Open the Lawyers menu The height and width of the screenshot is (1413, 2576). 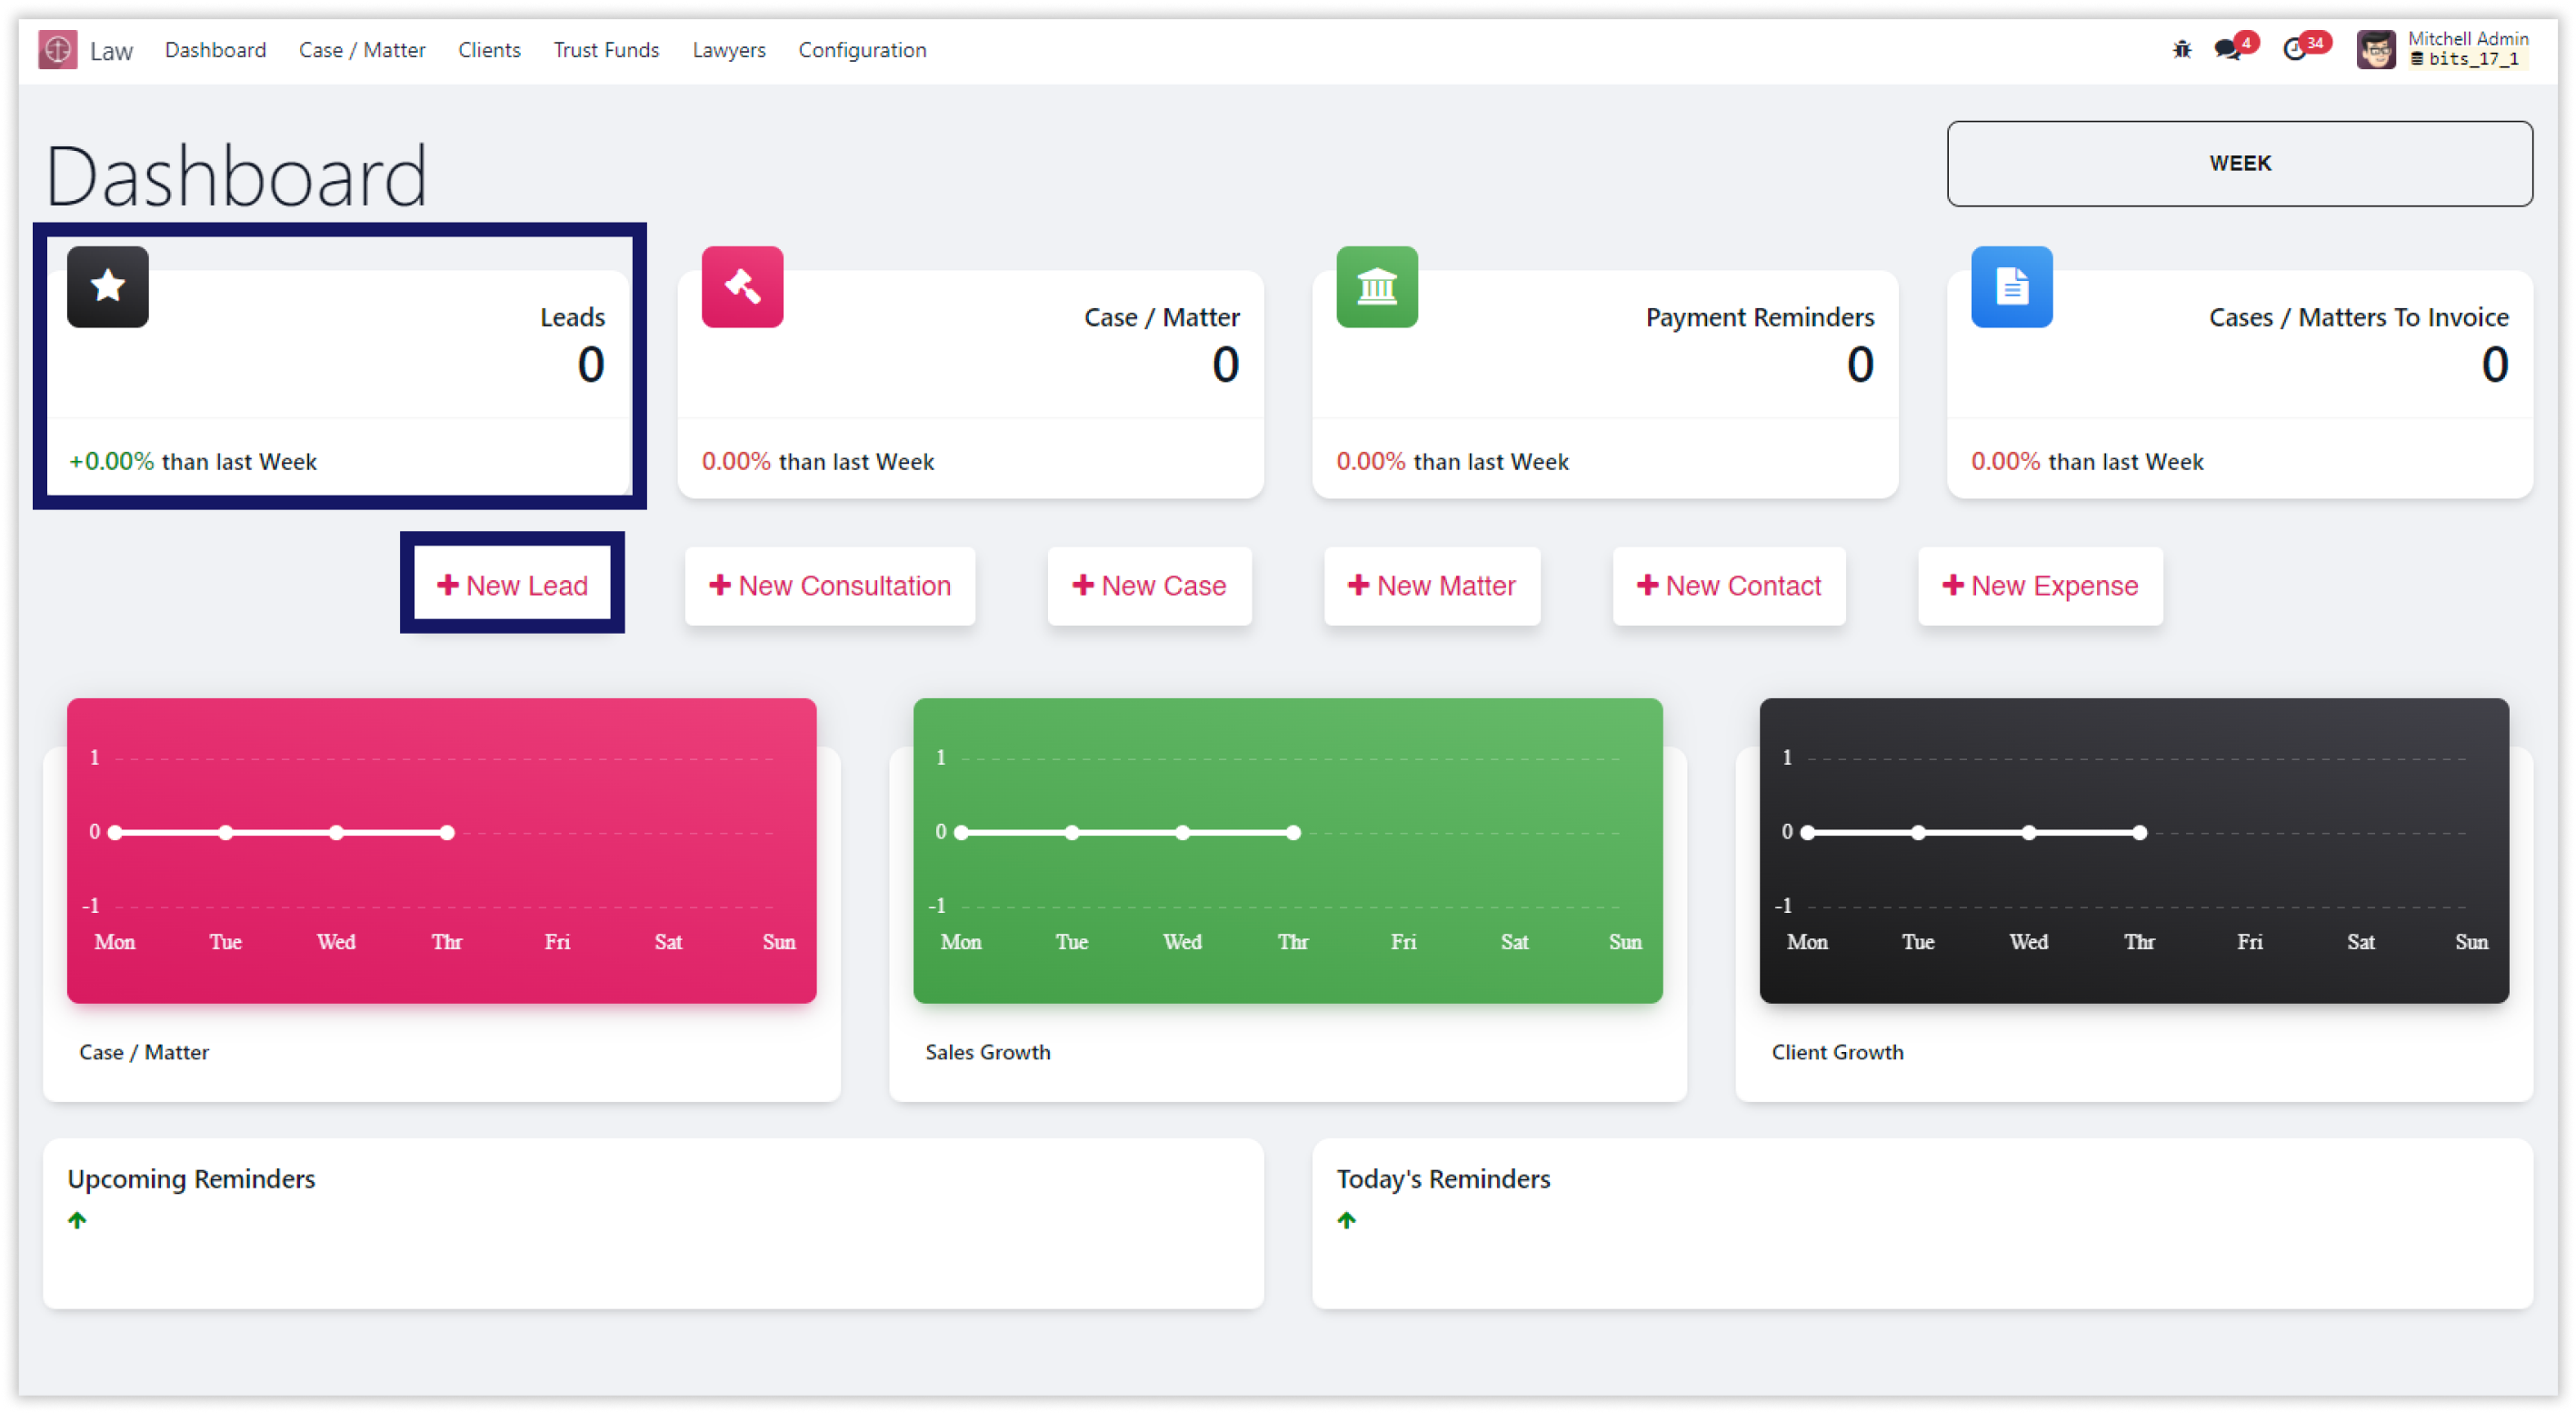pos(729,50)
